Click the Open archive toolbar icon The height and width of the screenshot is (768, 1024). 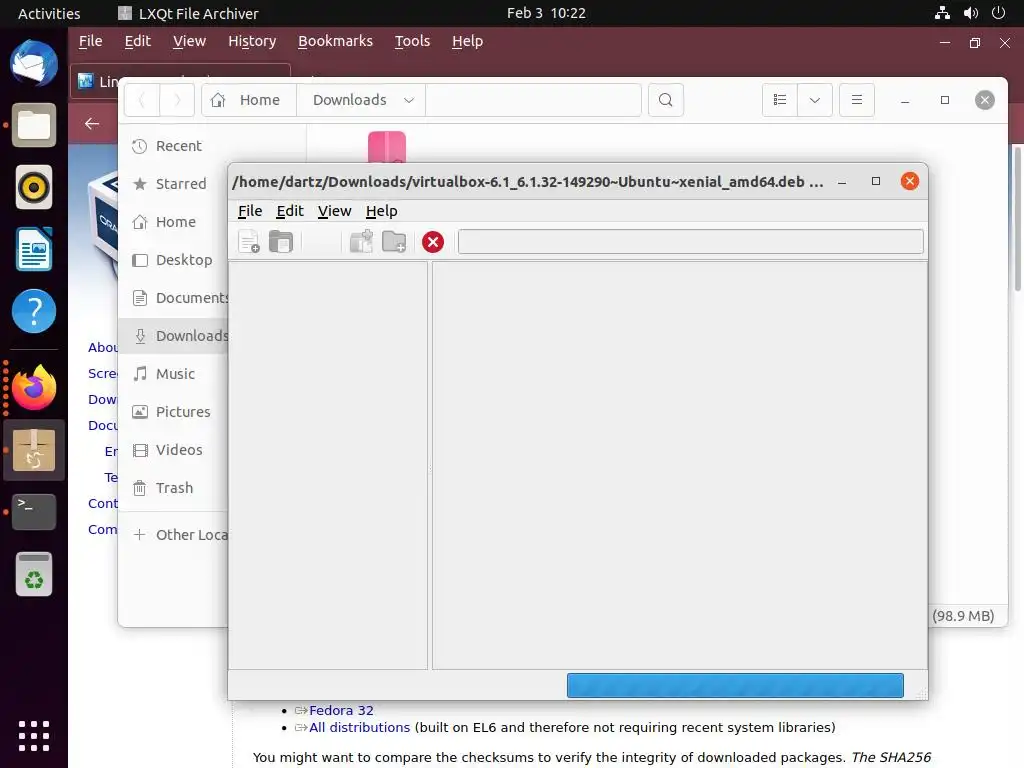click(x=281, y=242)
